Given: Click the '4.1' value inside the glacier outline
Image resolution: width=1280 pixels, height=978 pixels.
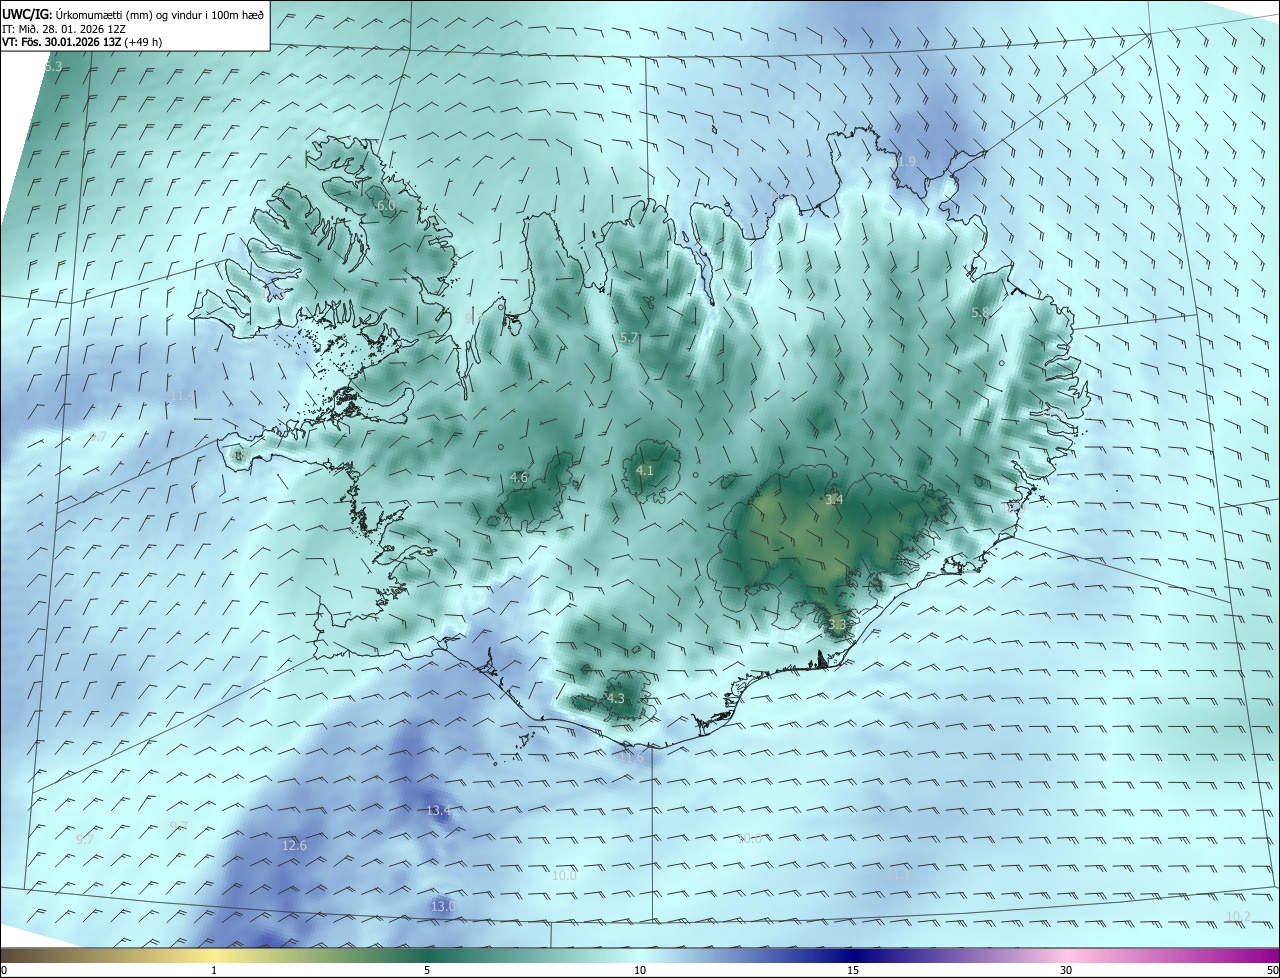Looking at the screenshot, I should 644,471.
